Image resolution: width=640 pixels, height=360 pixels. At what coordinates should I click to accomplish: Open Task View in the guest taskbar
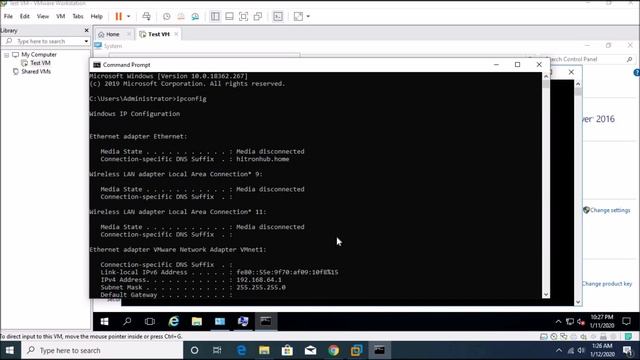150,322
